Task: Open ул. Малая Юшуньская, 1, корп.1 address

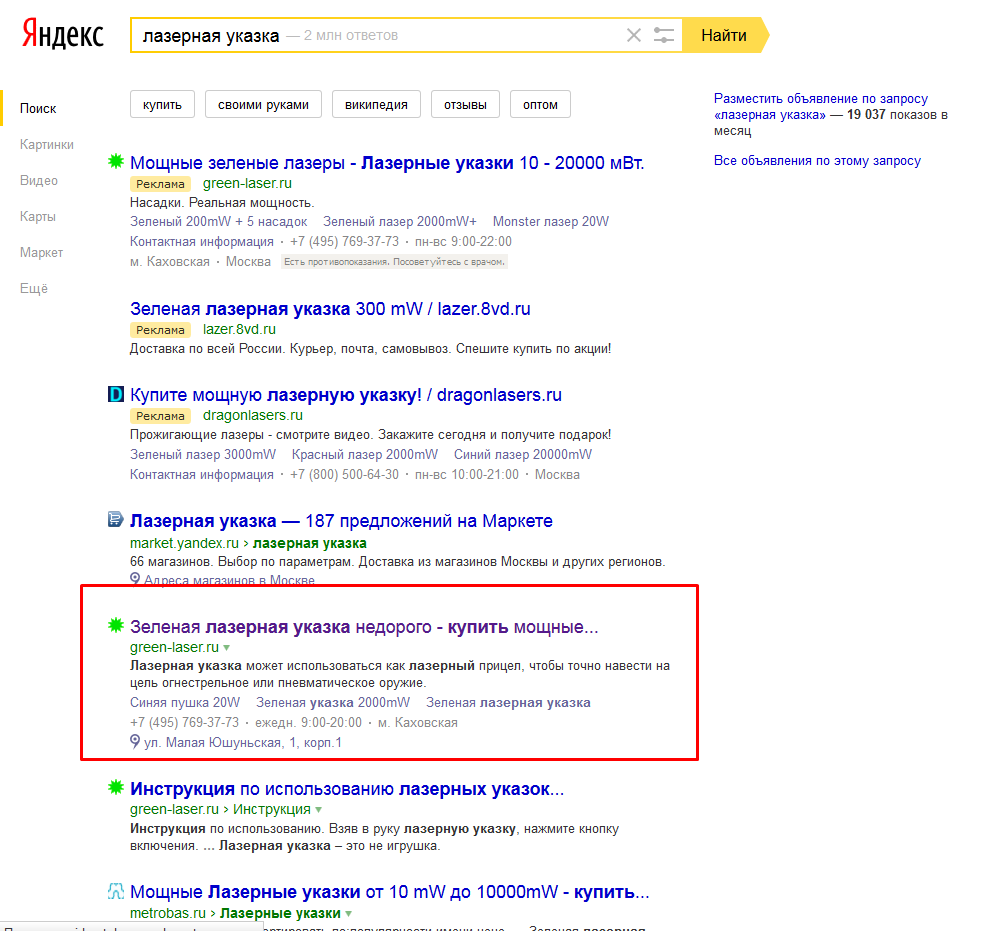Action: coord(243,743)
